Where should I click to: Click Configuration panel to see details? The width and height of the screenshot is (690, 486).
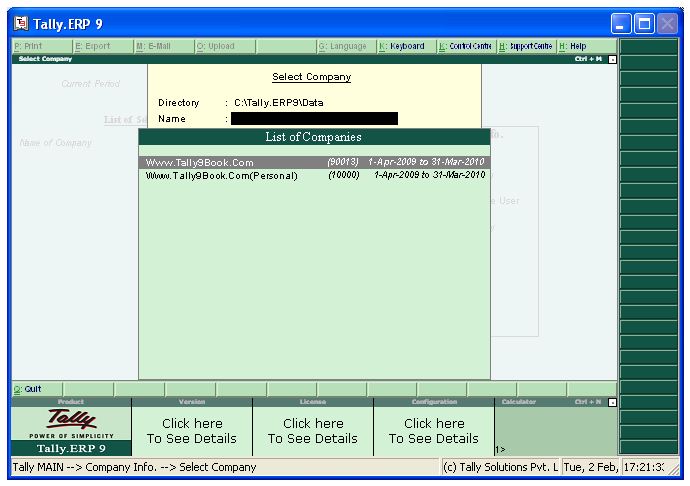[434, 431]
